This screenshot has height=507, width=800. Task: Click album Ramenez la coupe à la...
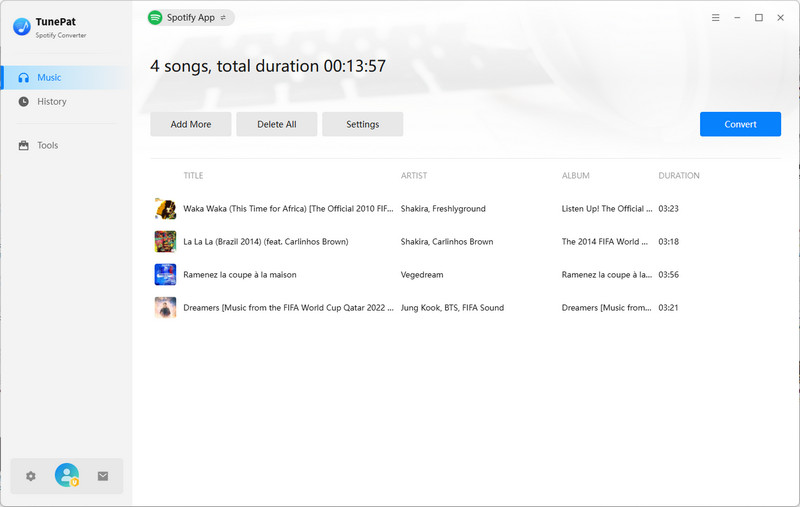tap(607, 274)
